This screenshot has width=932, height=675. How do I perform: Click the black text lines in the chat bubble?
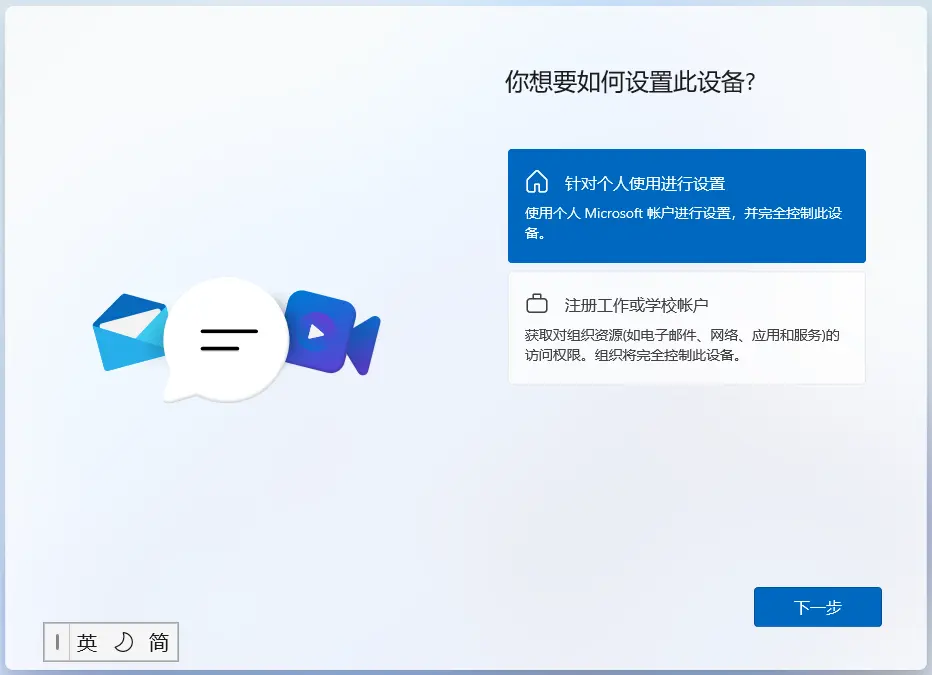tap(228, 338)
